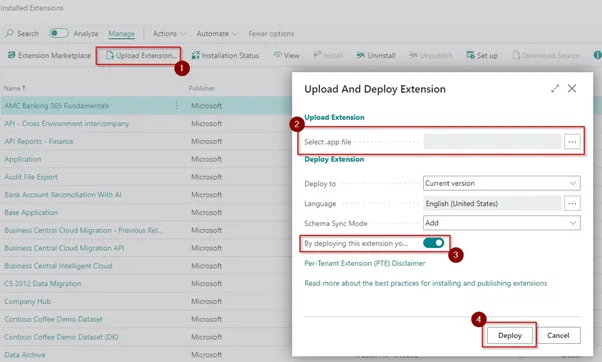Open the Manage tab
The width and height of the screenshot is (602, 362).
[121, 34]
